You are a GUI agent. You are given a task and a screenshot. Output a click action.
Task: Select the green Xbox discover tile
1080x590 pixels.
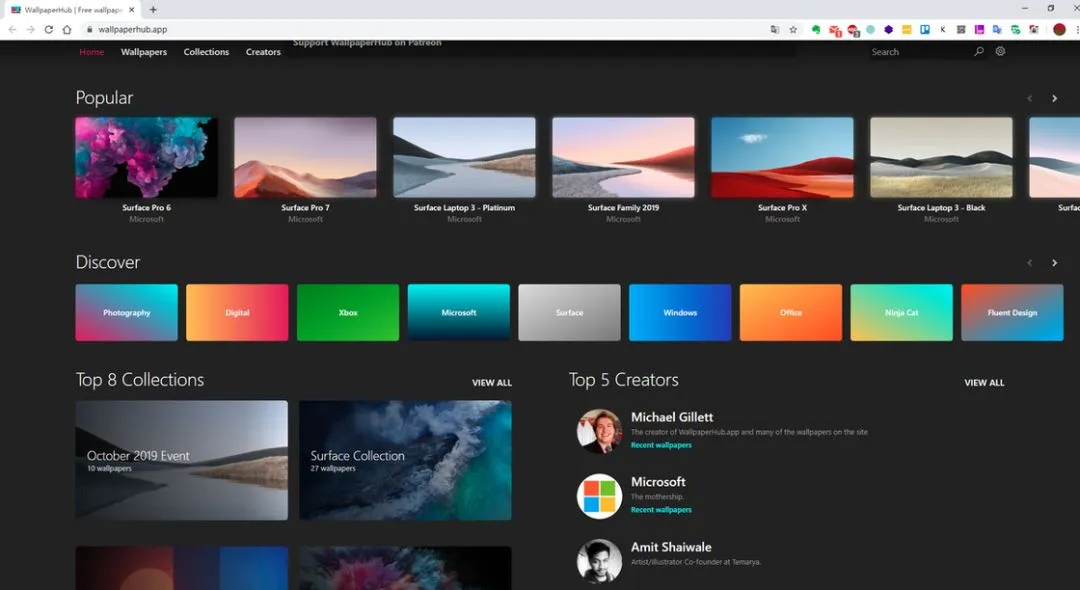pos(348,313)
